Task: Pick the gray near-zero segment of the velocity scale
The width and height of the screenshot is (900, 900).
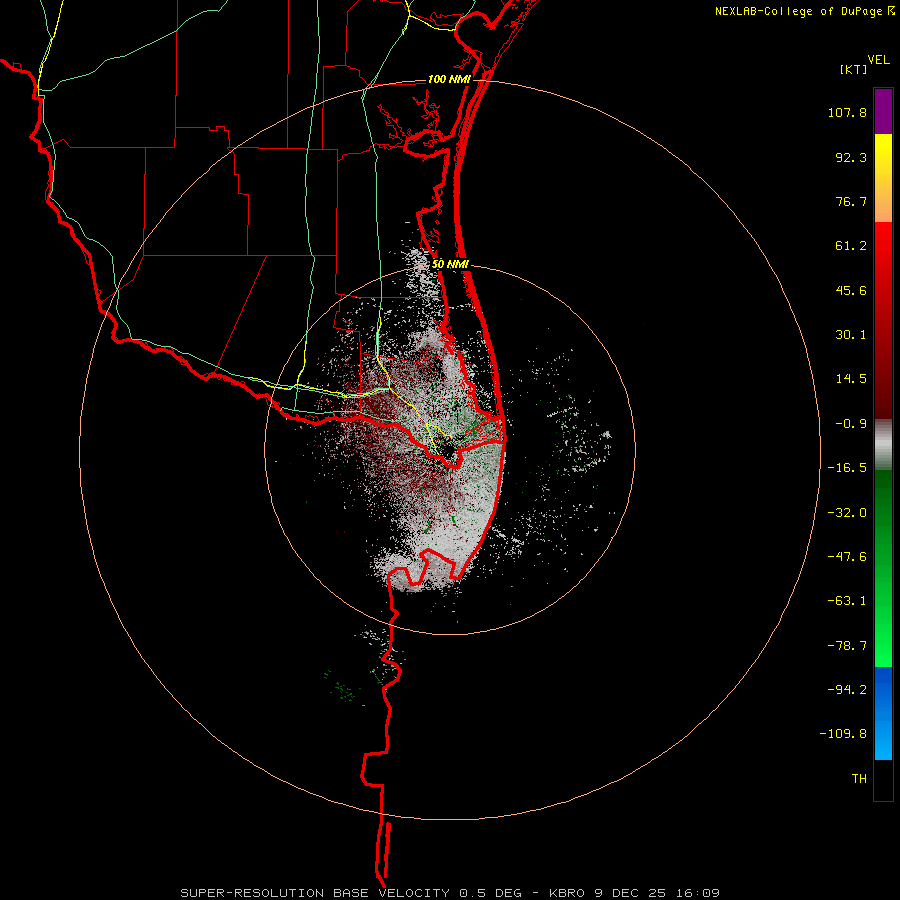Action: (x=883, y=445)
